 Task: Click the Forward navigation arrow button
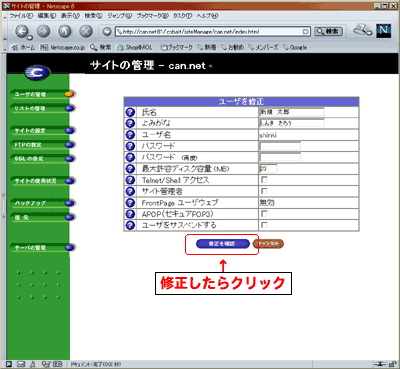click(43, 31)
